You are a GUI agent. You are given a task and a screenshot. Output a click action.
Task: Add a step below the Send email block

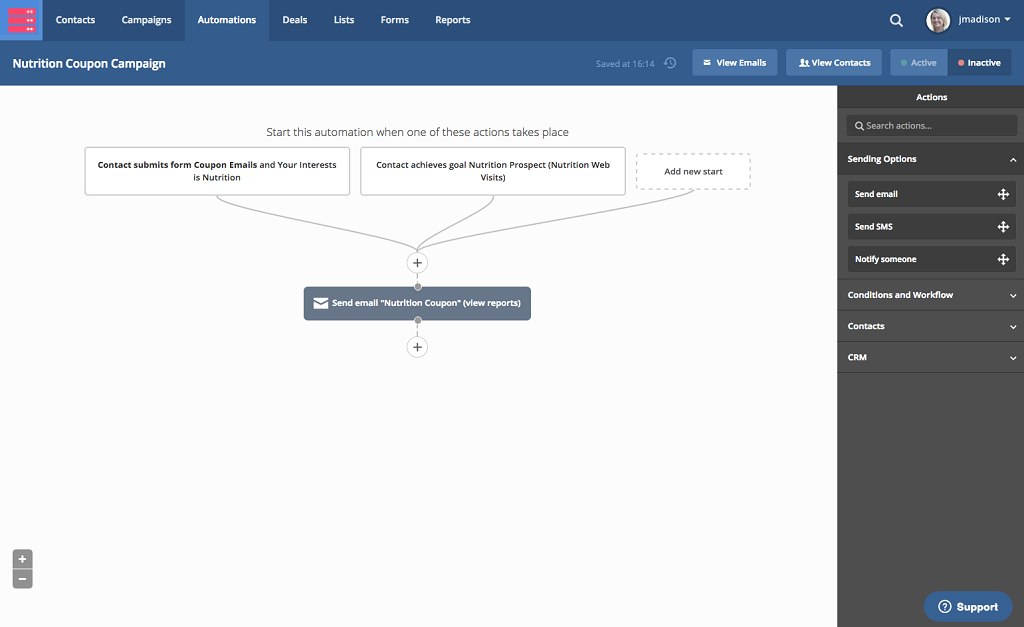(x=417, y=347)
